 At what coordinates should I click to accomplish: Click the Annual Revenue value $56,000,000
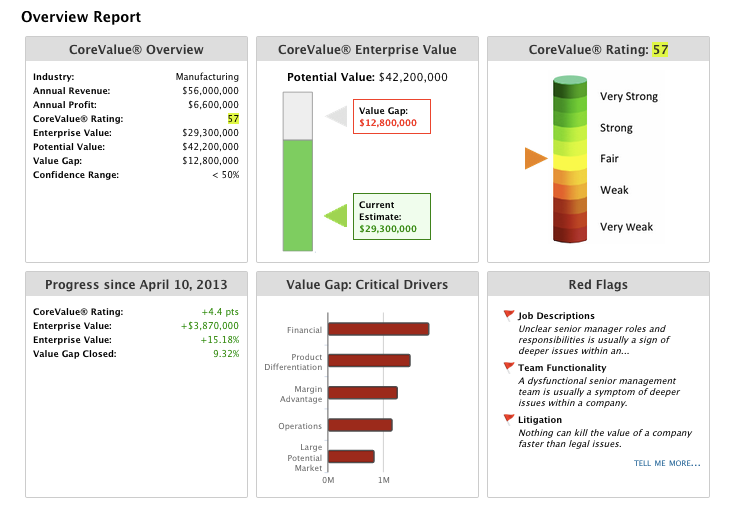210,90
